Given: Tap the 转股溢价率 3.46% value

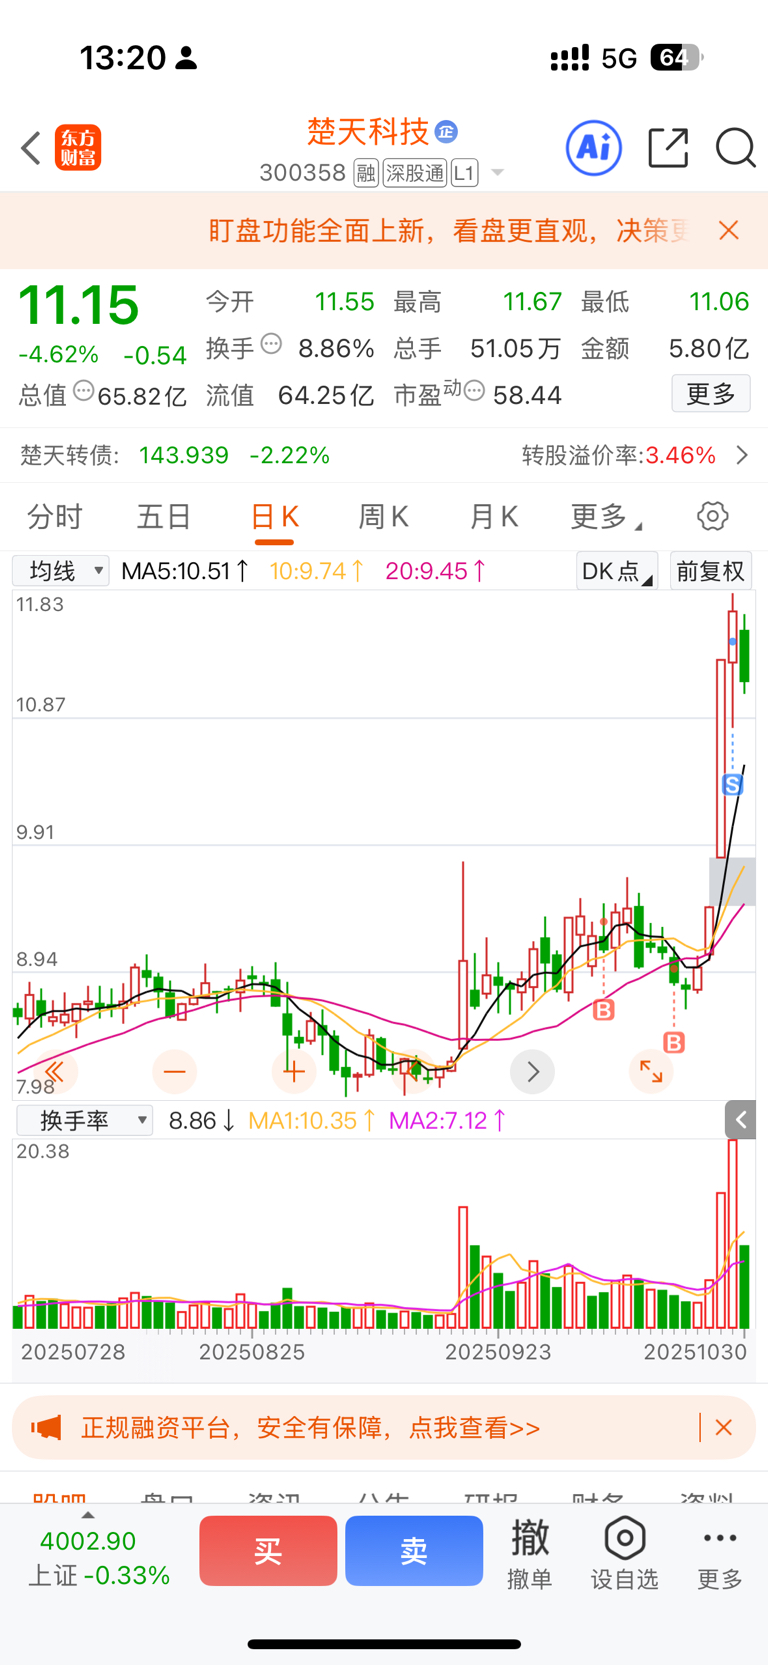Looking at the screenshot, I should pos(680,455).
